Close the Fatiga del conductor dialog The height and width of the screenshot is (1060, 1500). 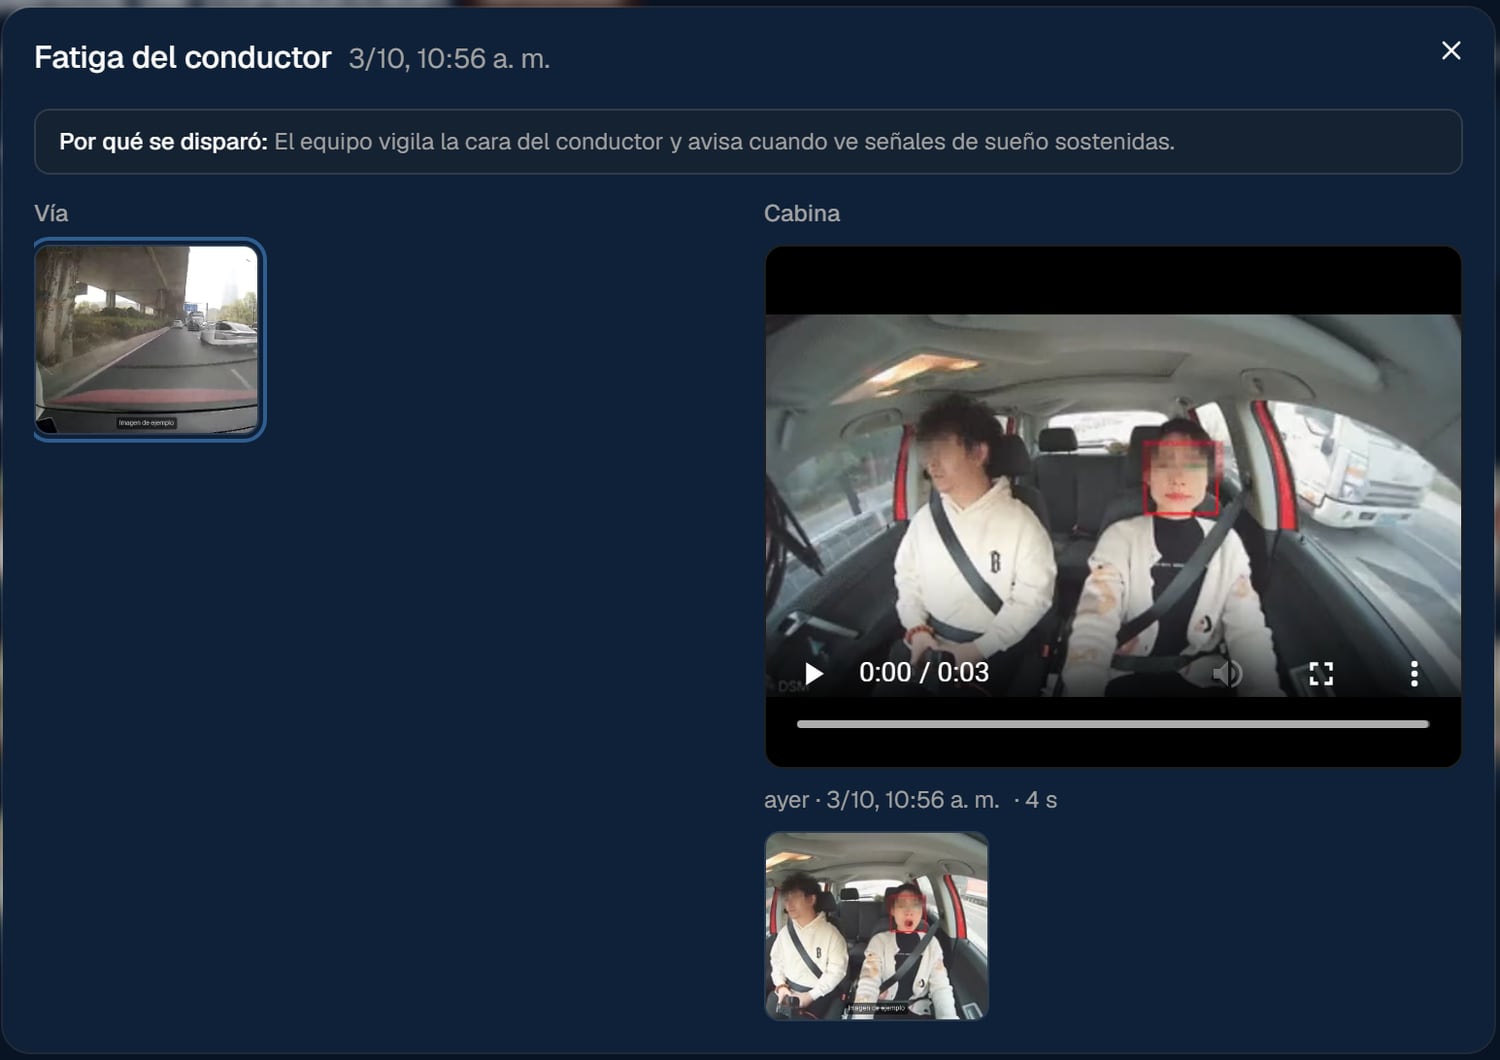(1451, 51)
